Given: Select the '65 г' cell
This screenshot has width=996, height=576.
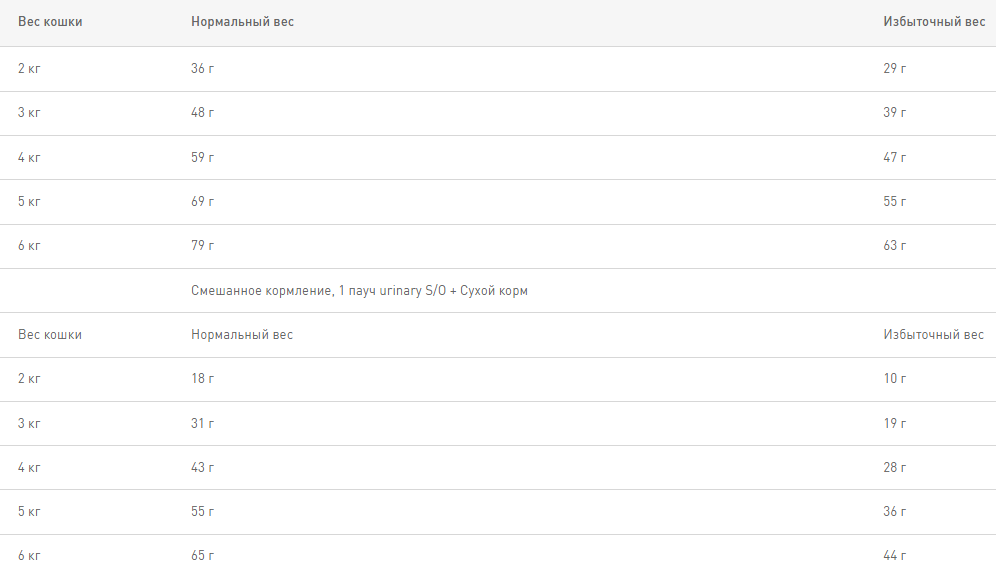Looking at the screenshot, I should click(x=203, y=556).
